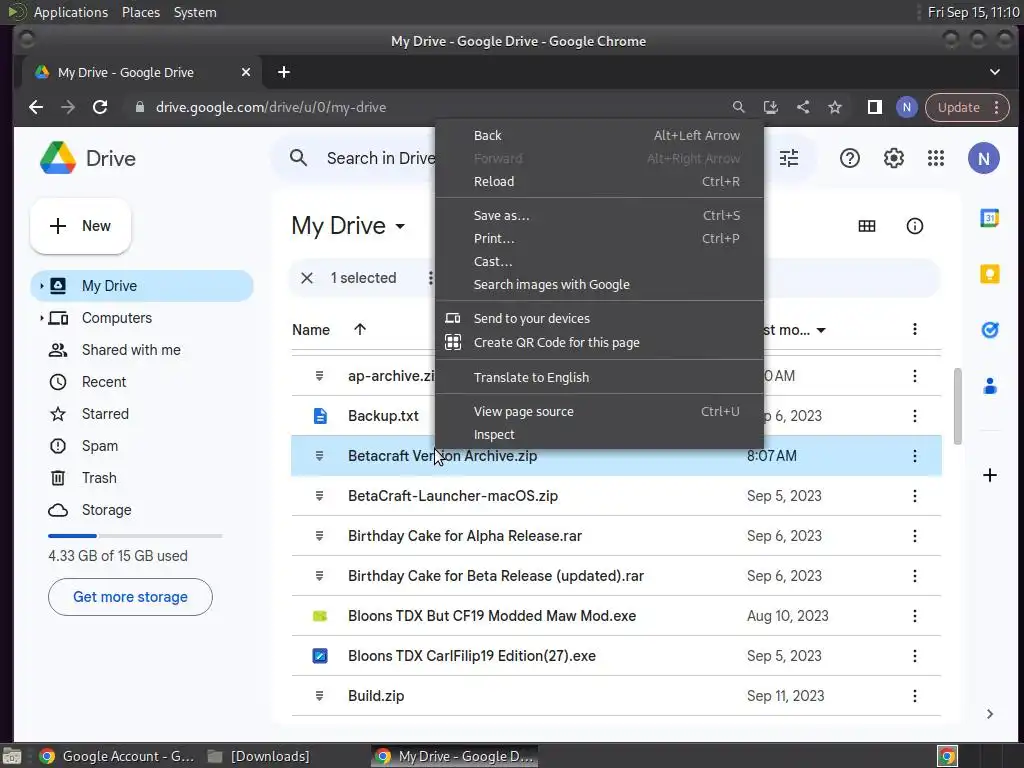Go back in Chrome toolbar
This screenshot has height=768, width=1024.
pos(36,107)
